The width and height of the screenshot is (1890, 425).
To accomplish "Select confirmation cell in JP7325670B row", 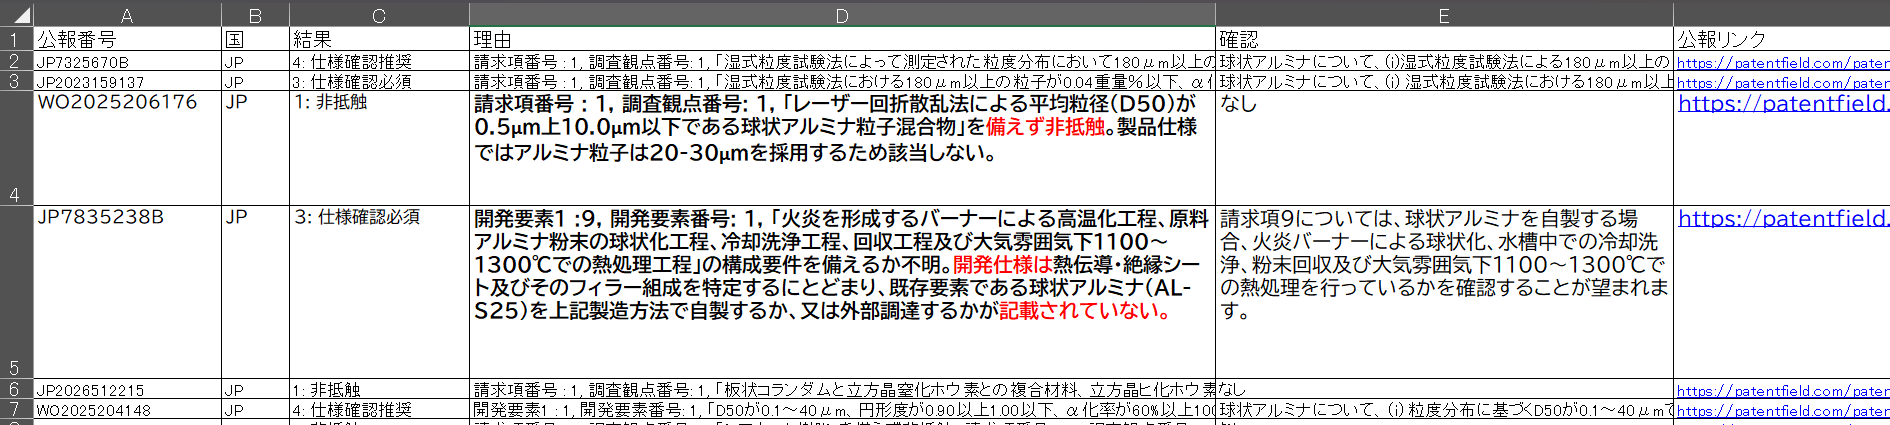I will coord(1444,61).
